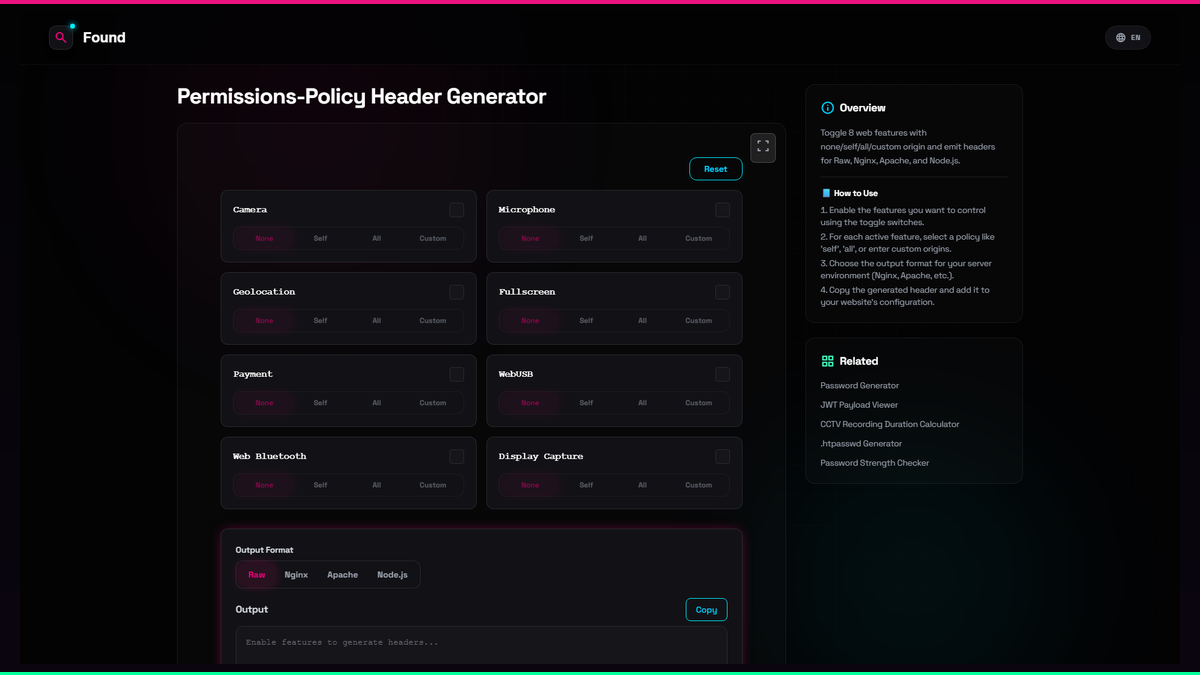This screenshot has height=675, width=1200.
Task: Enable the Camera feature checkbox
Action: (456, 210)
